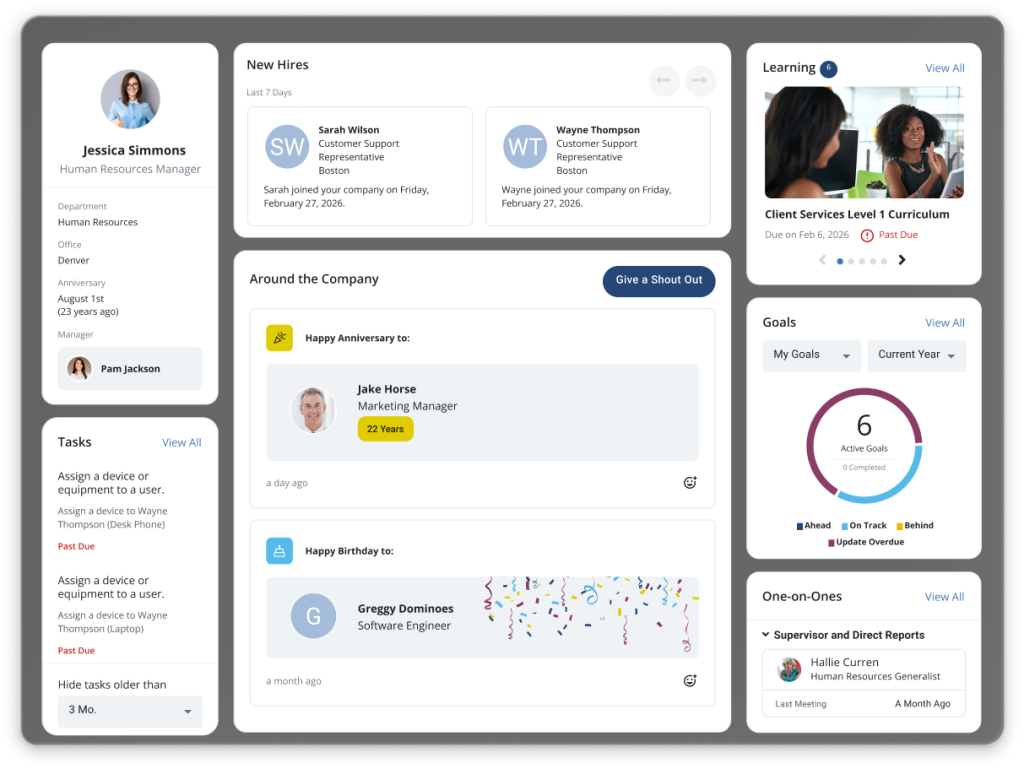Click the next arrow in New Hires
This screenshot has height=769, width=1024.
[x=700, y=80]
